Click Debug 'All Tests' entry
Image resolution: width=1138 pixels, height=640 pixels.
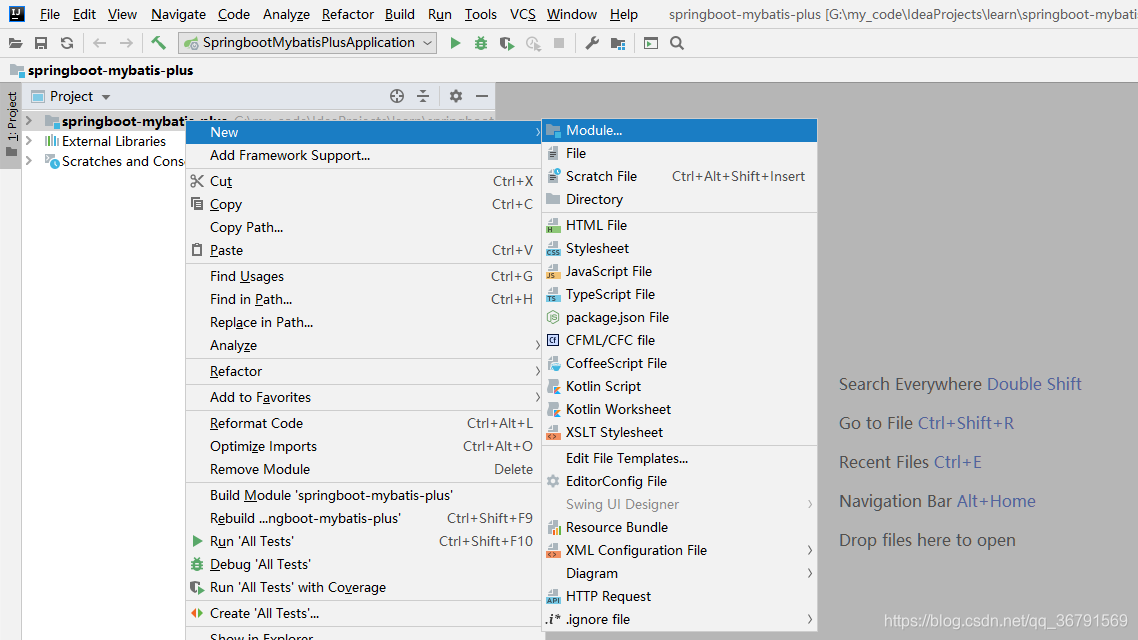[364, 565]
